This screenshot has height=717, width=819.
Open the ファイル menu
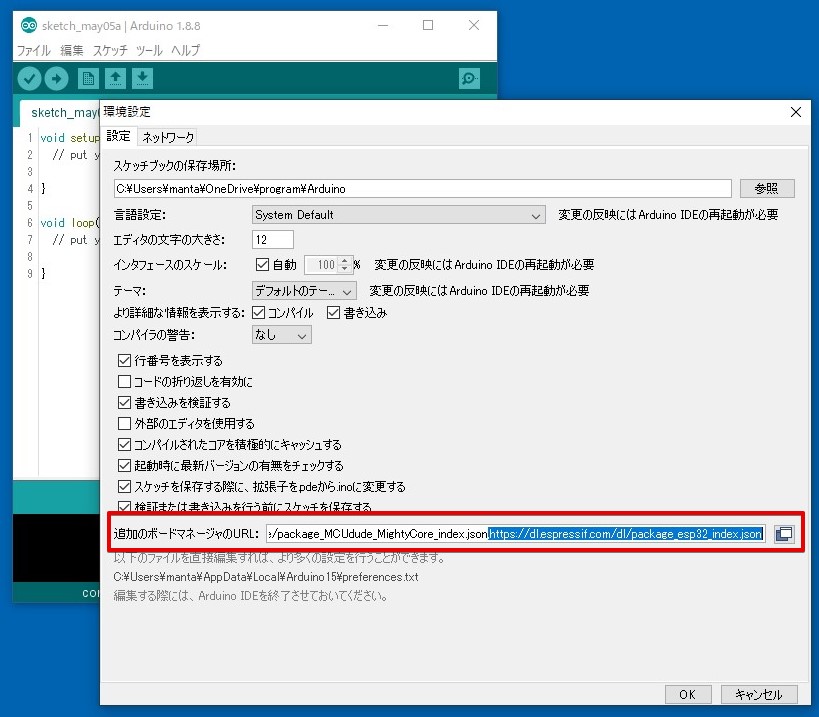tap(34, 51)
